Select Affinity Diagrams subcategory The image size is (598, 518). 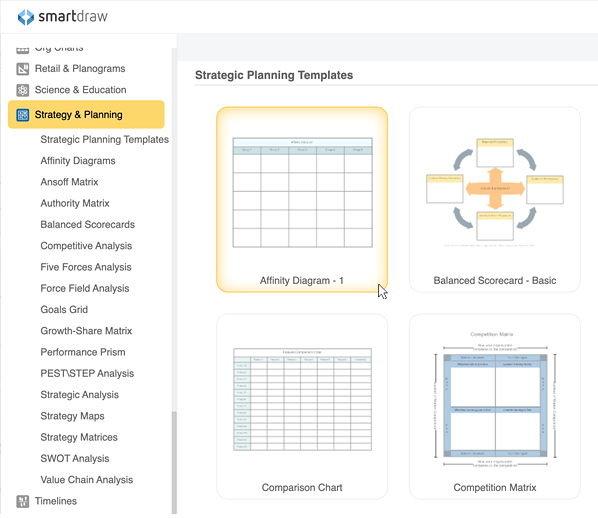pyautogui.click(x=78, y=161)
